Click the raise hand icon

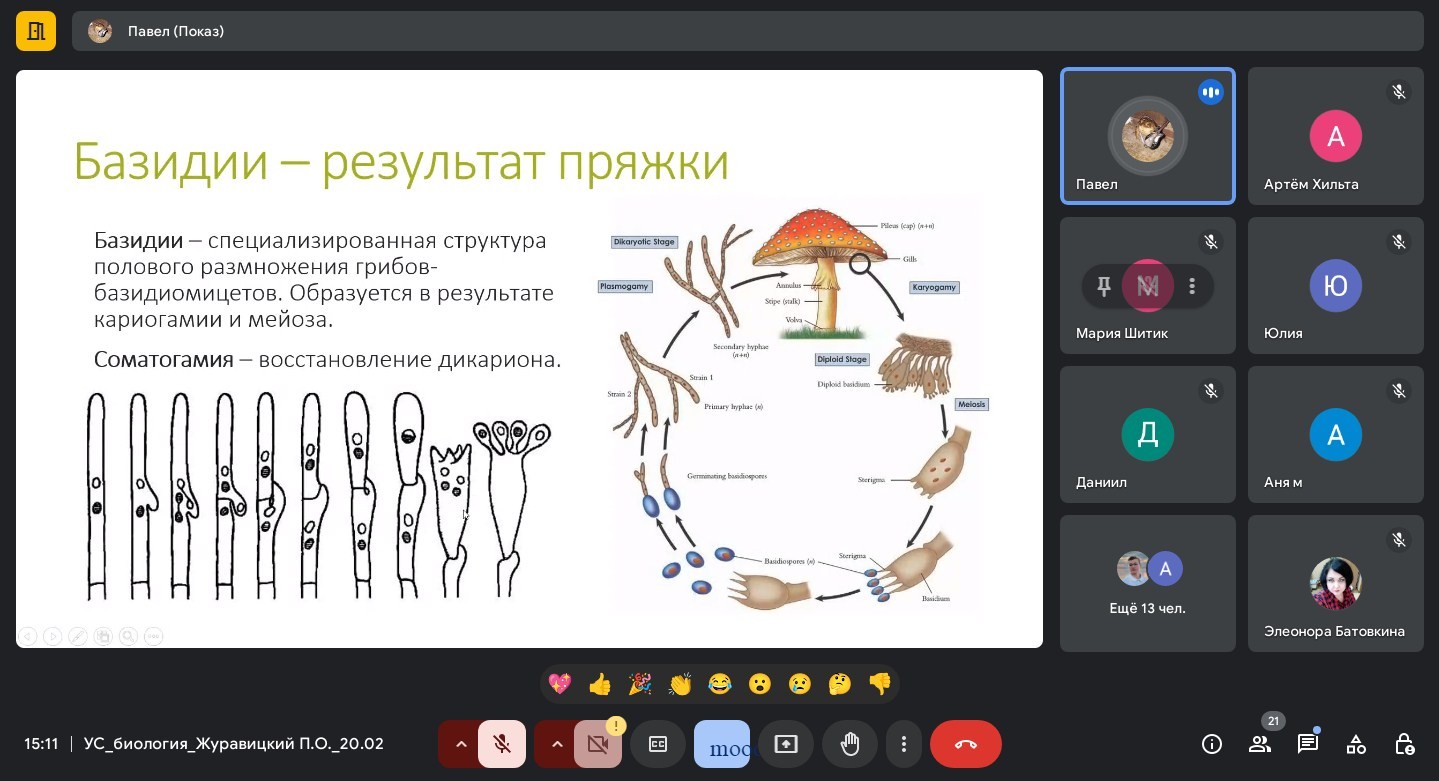[850, 744]
